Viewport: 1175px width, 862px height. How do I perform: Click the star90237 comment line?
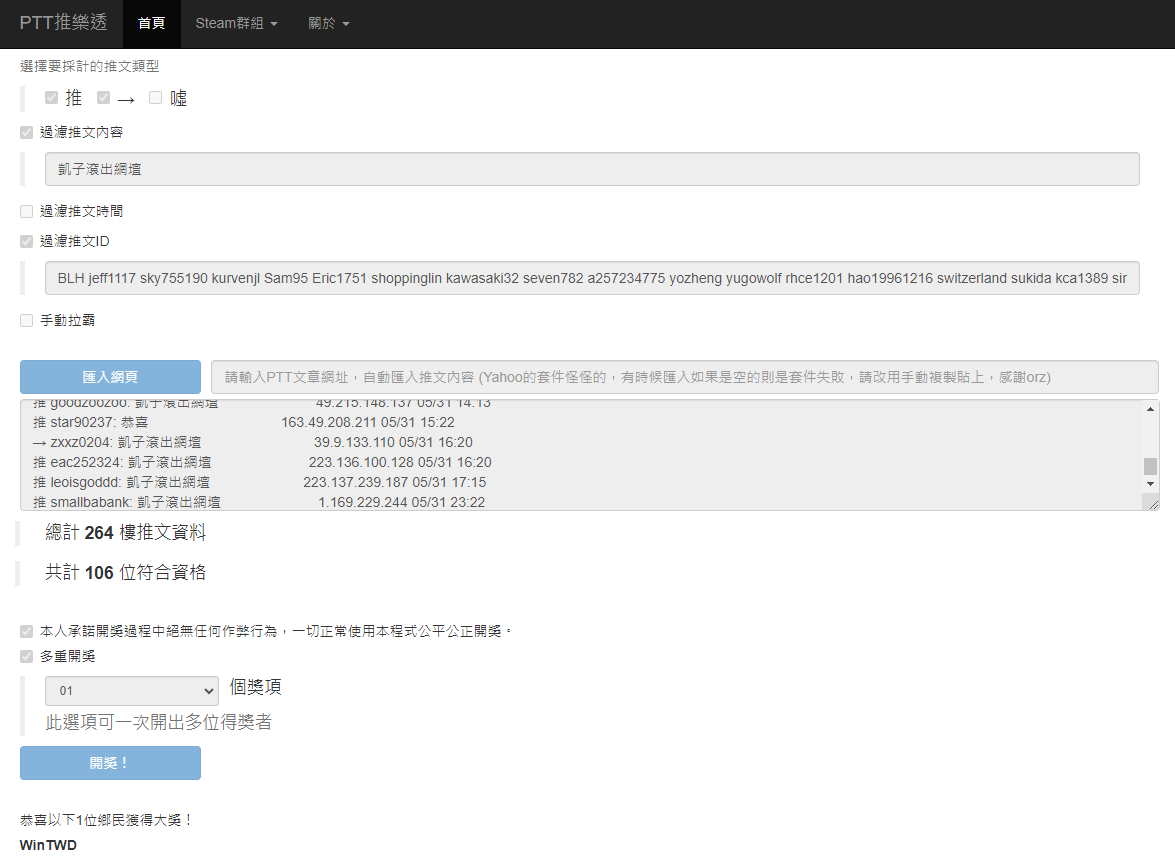coord(244,422)
